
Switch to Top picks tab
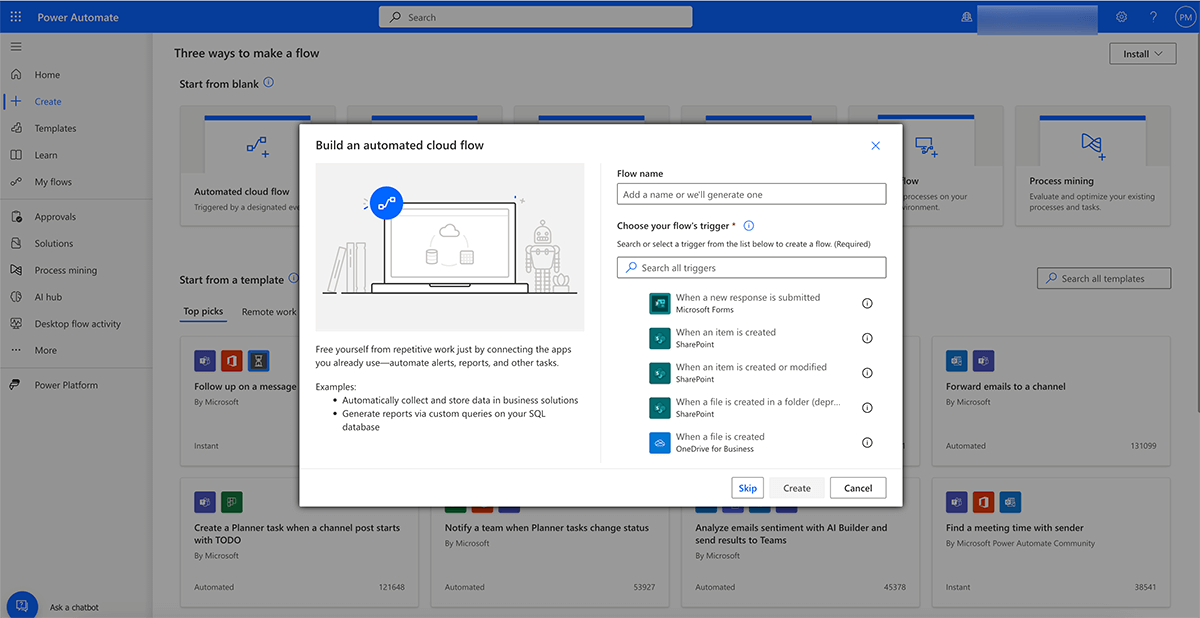pos(203,312)
